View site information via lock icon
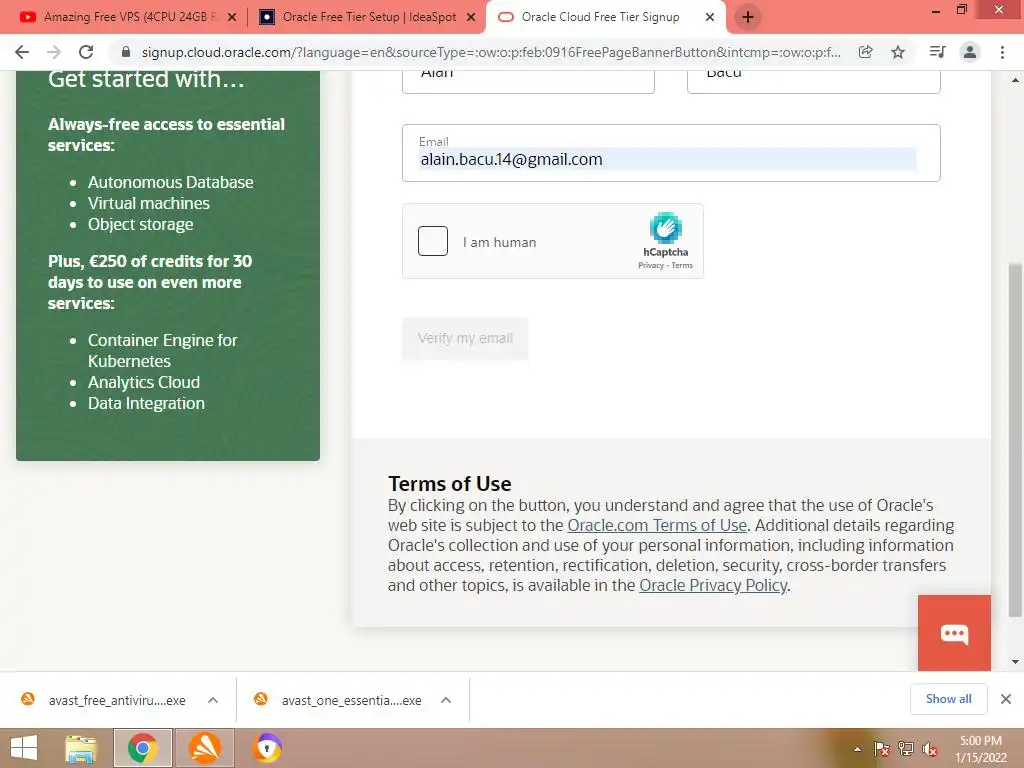The width and height of the screenshot is (1024, 768). point(126,52)
